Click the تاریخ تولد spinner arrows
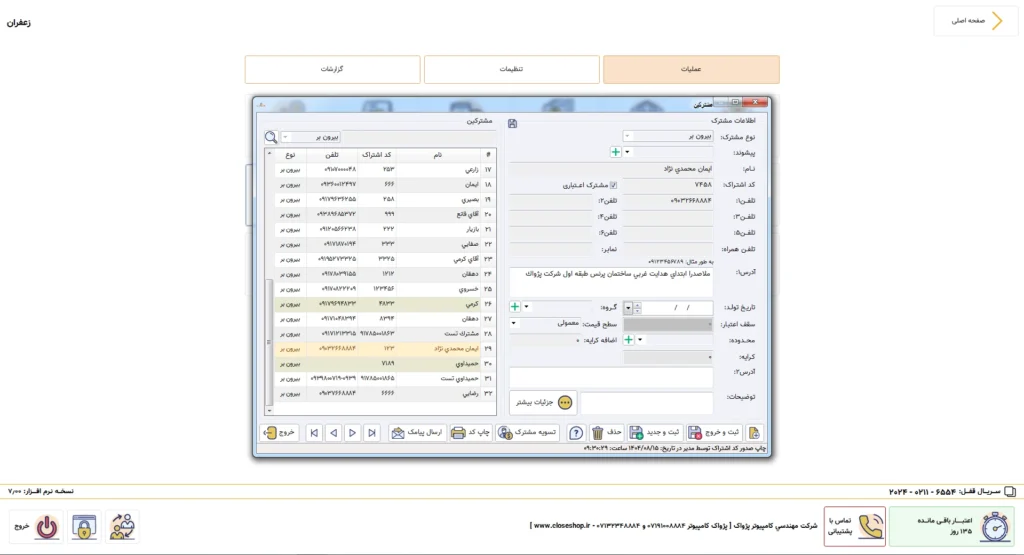 coord(637,308)
